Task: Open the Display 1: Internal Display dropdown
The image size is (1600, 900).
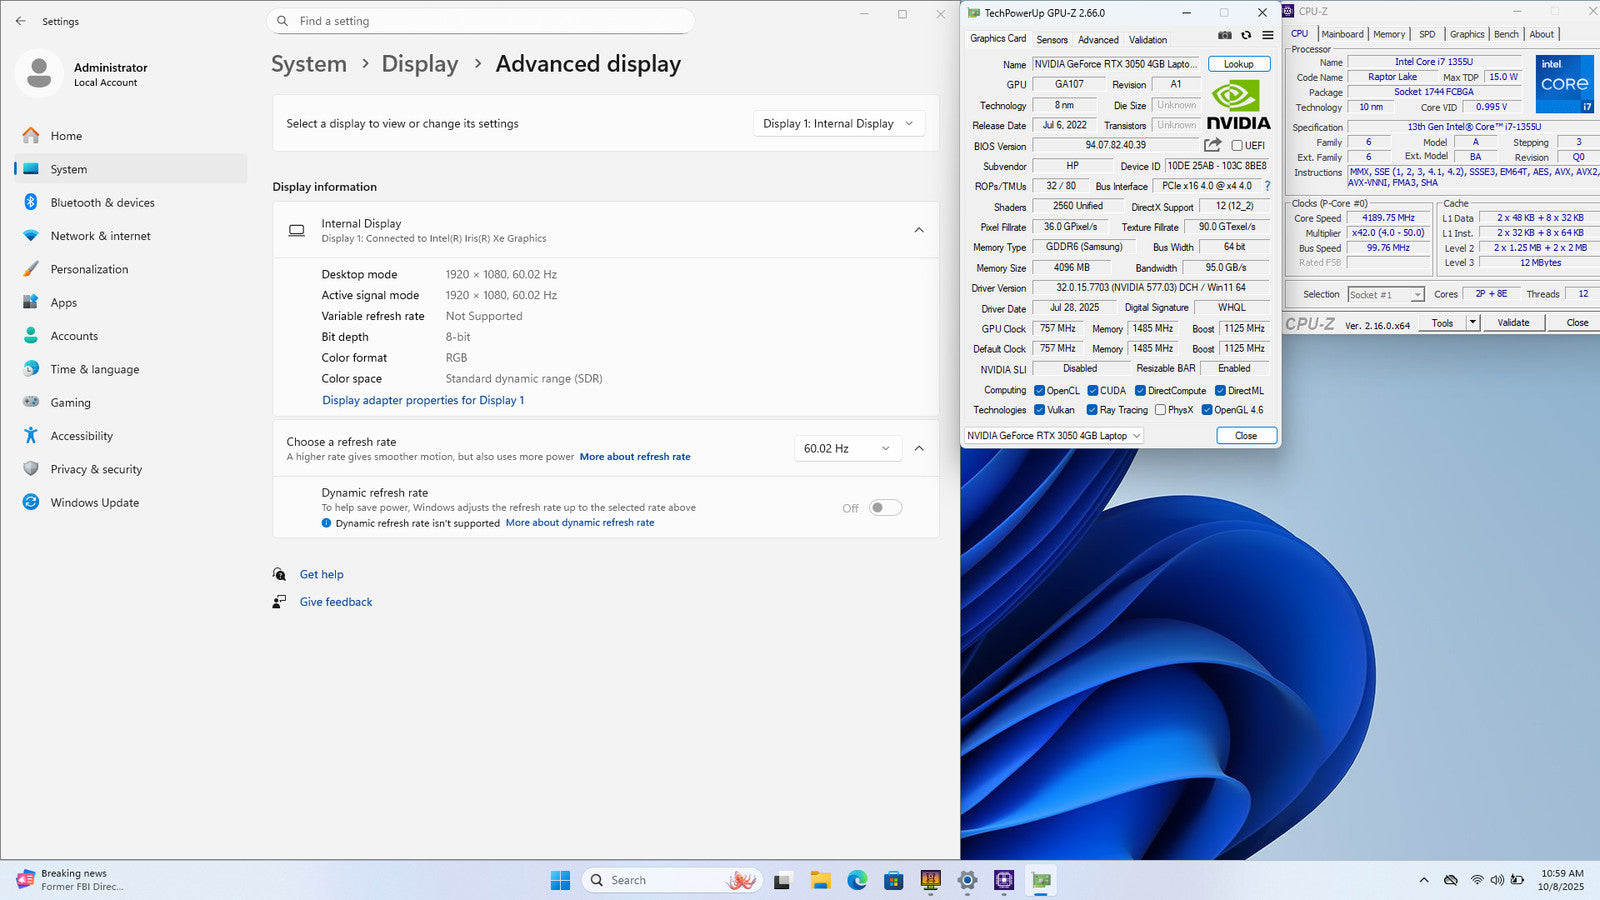Action: (838, 124)
